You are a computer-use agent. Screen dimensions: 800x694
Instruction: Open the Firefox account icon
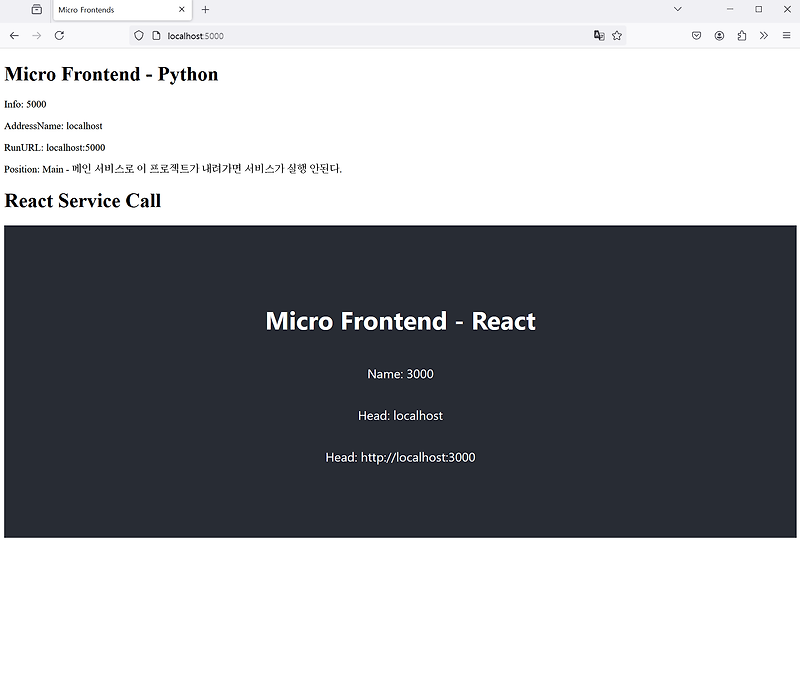(719, 35)
